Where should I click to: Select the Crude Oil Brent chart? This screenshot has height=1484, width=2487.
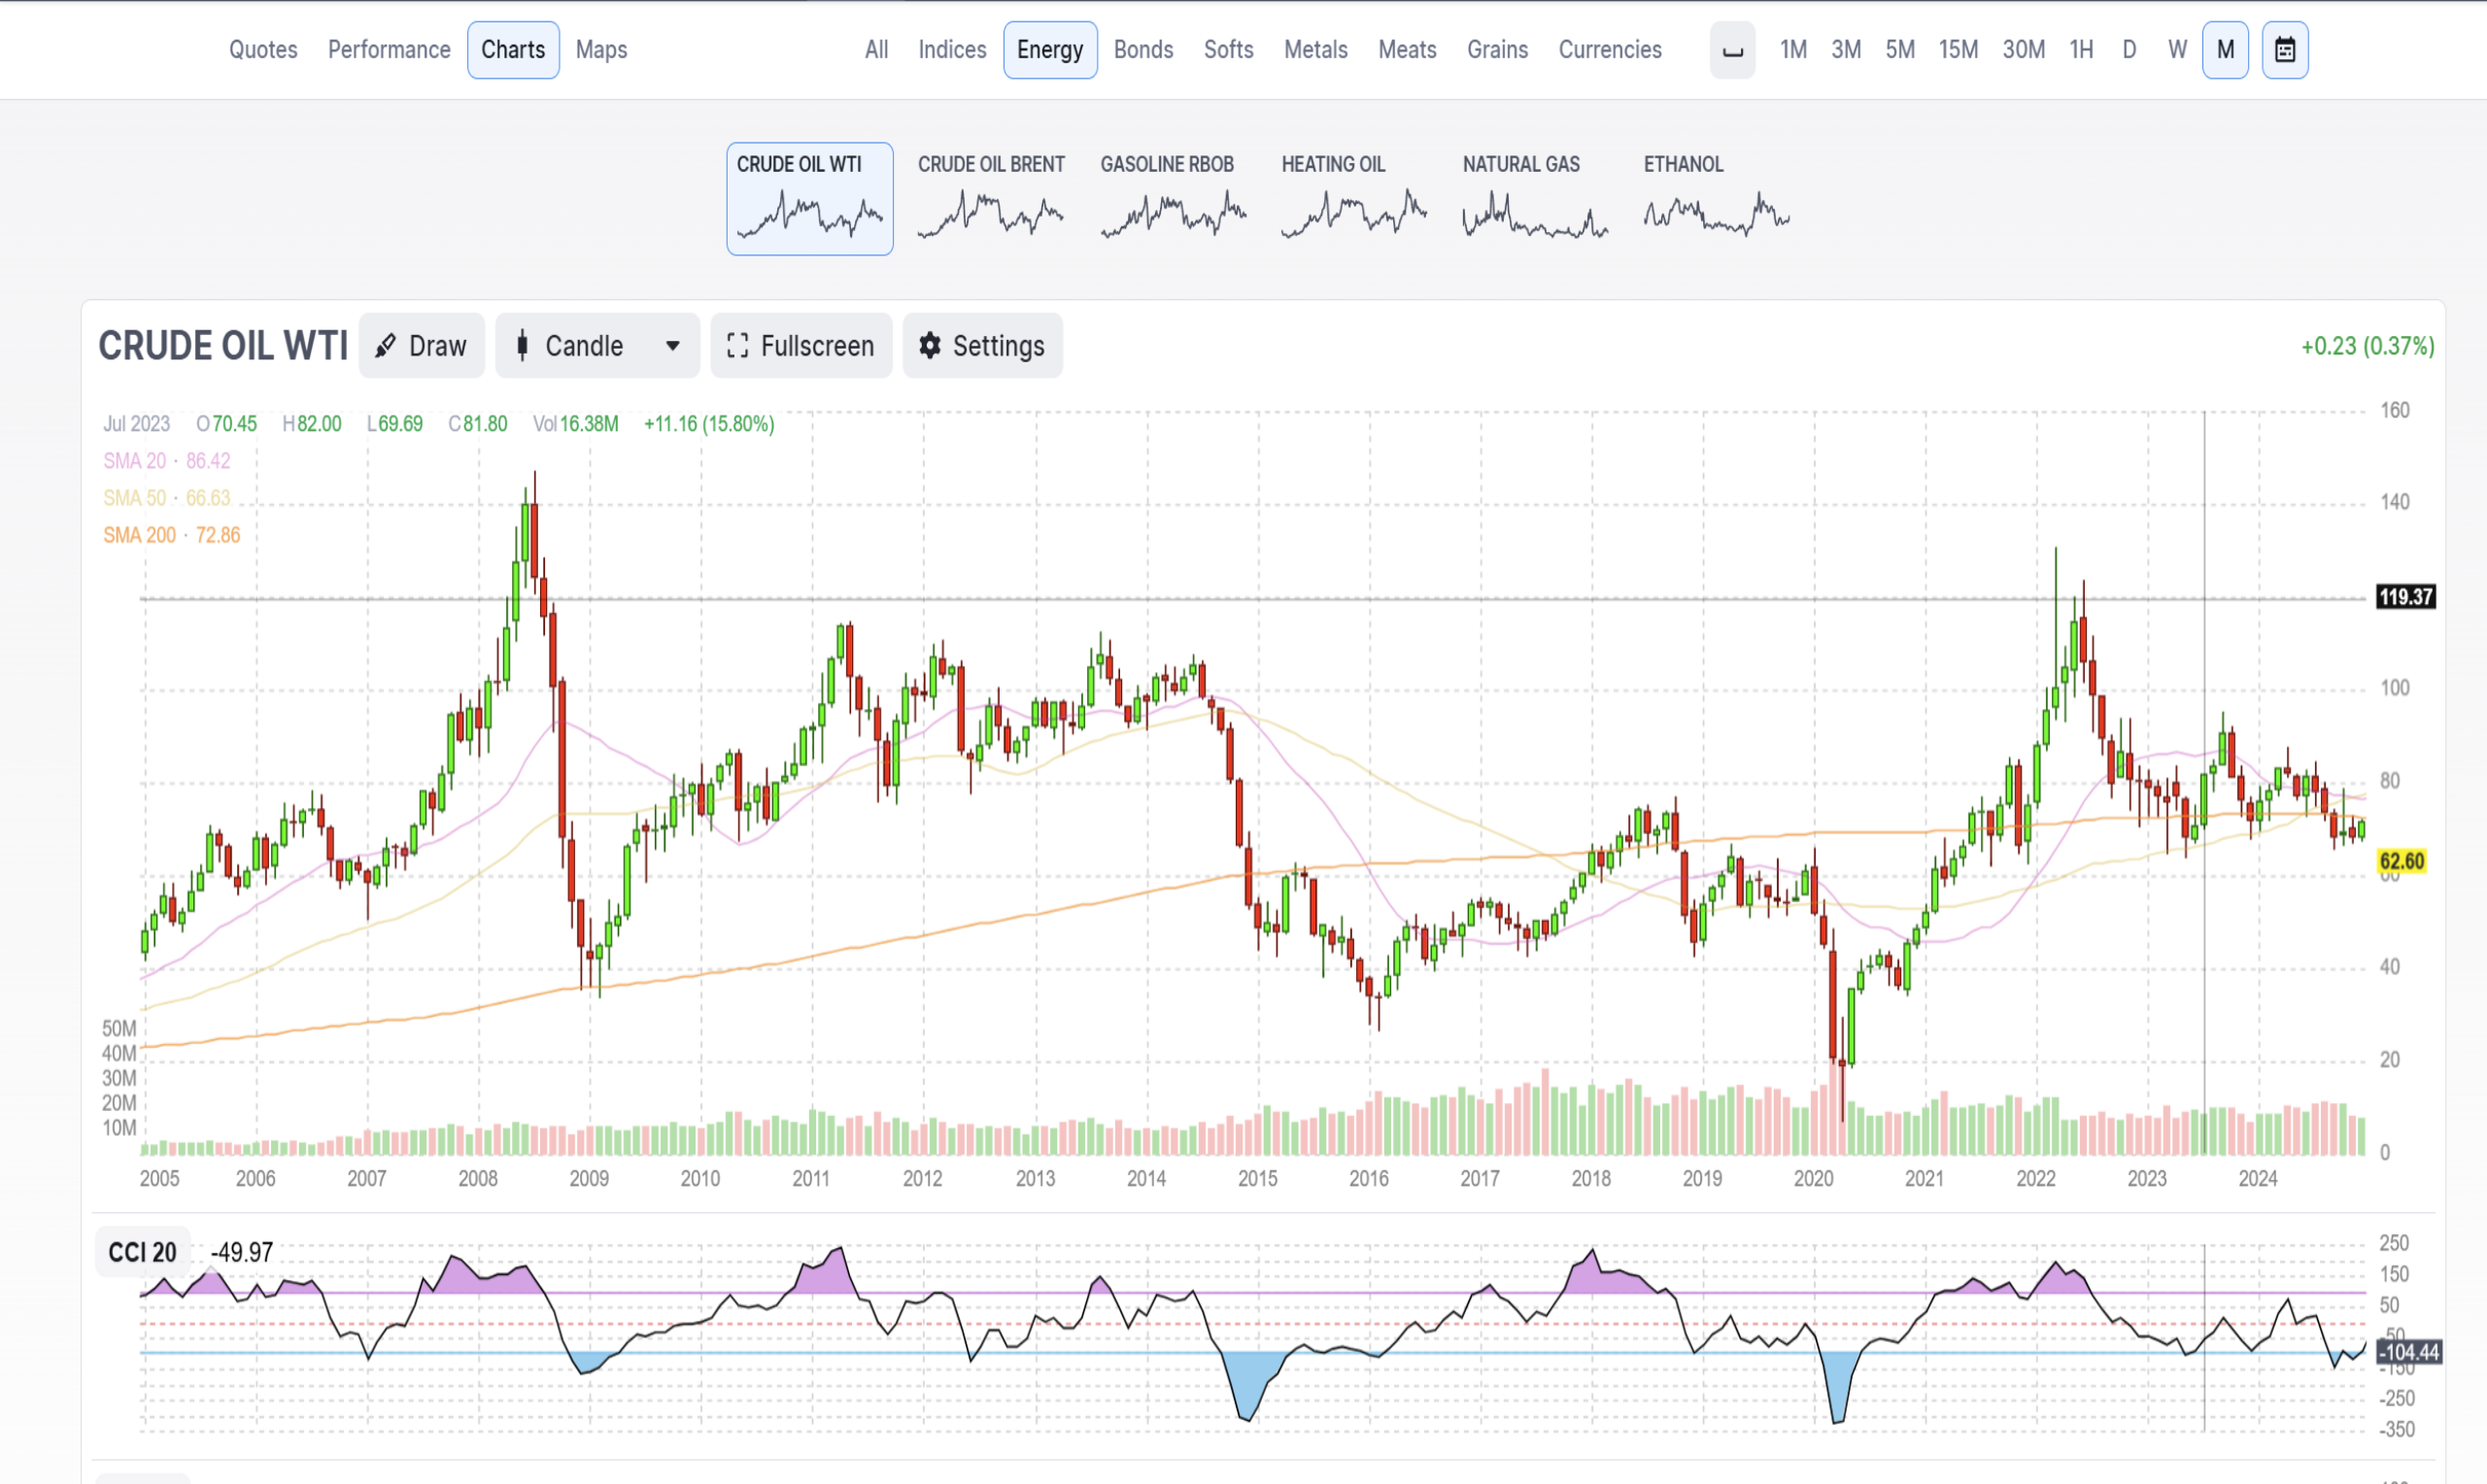coord(991,198)
